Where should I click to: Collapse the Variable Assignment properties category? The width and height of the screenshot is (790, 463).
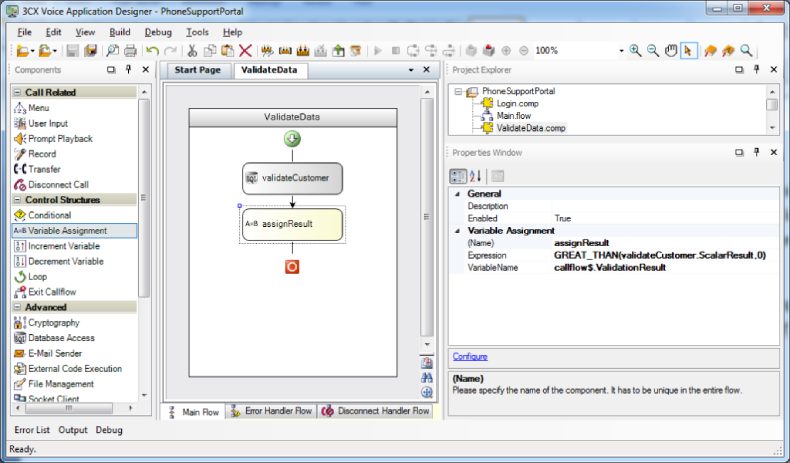click(458, 230)
